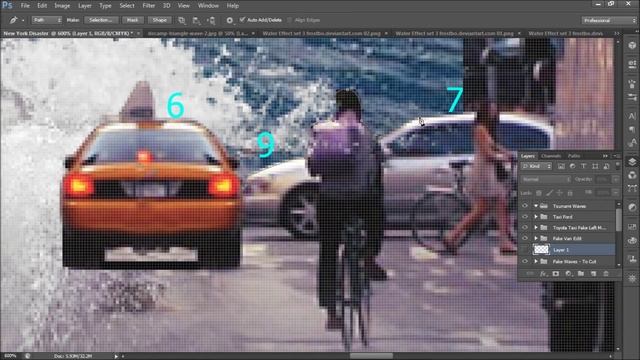Filter layers by smart objects icon
Viewport: 640px width, 360px height.
click(606, 166)
